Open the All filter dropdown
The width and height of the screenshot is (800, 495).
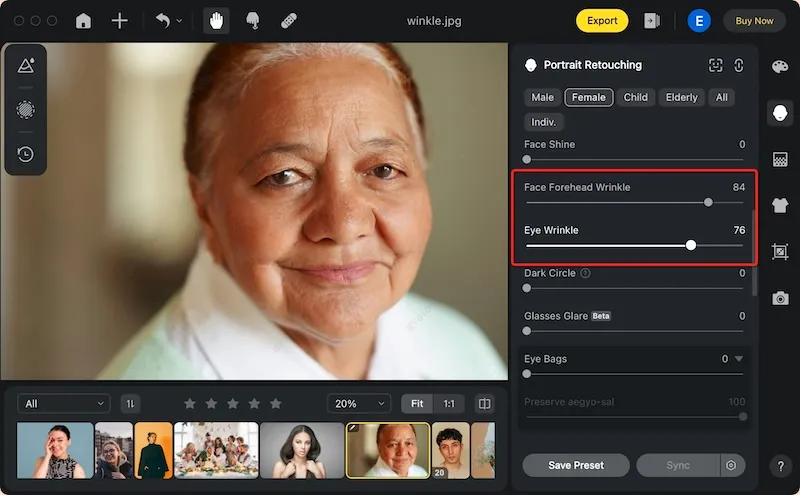coord(65,404)
